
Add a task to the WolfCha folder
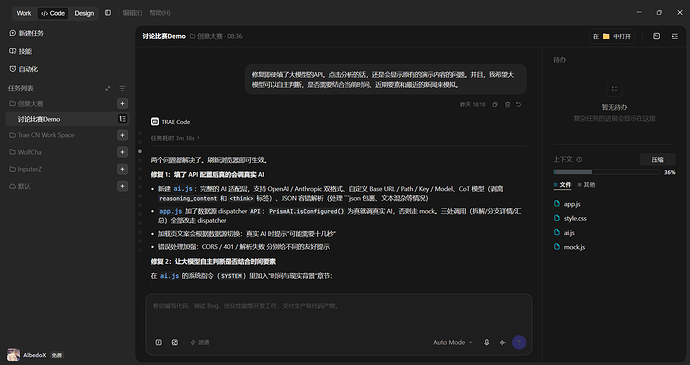pyautogui.click(x=122, y=152)
